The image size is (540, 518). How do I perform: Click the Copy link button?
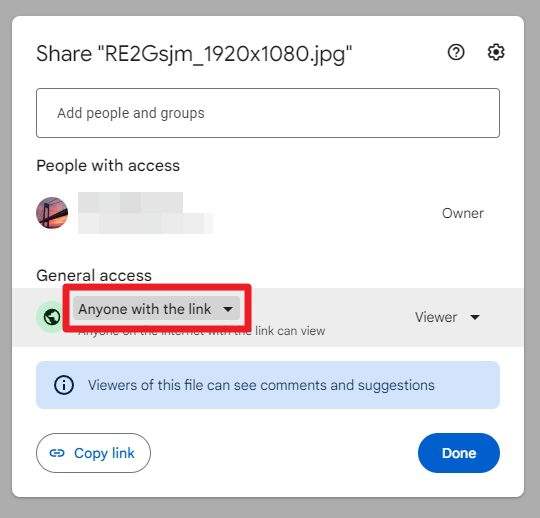[93, 453]
